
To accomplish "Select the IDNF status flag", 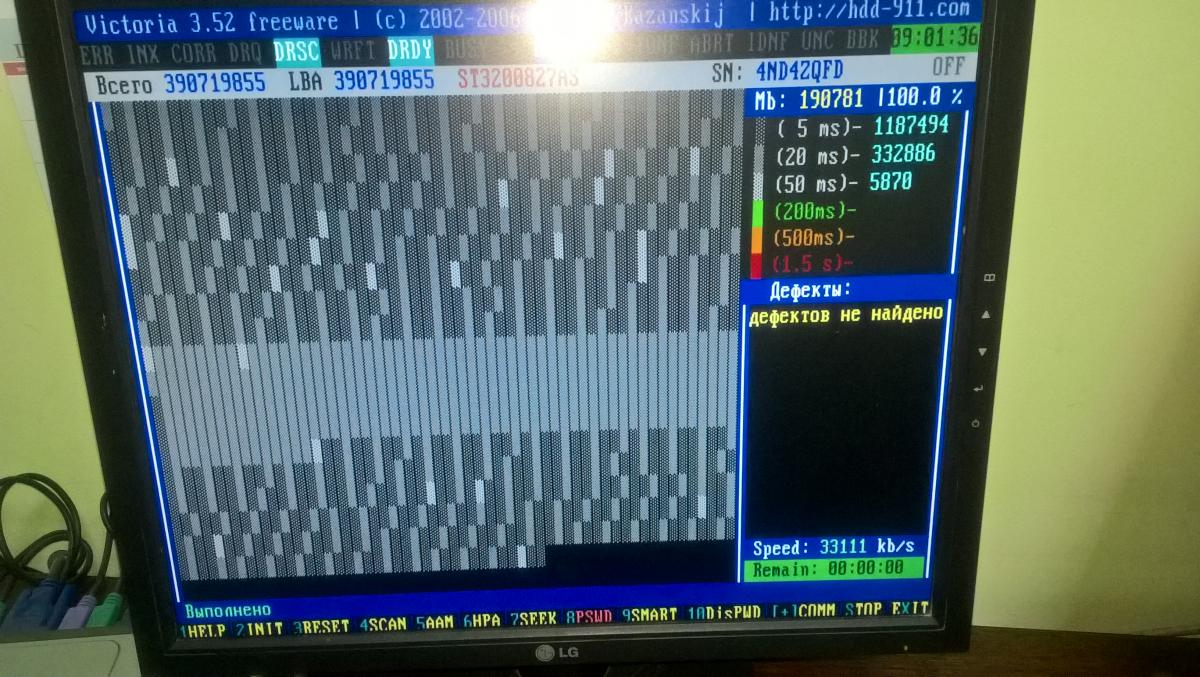I will point(766,42).
